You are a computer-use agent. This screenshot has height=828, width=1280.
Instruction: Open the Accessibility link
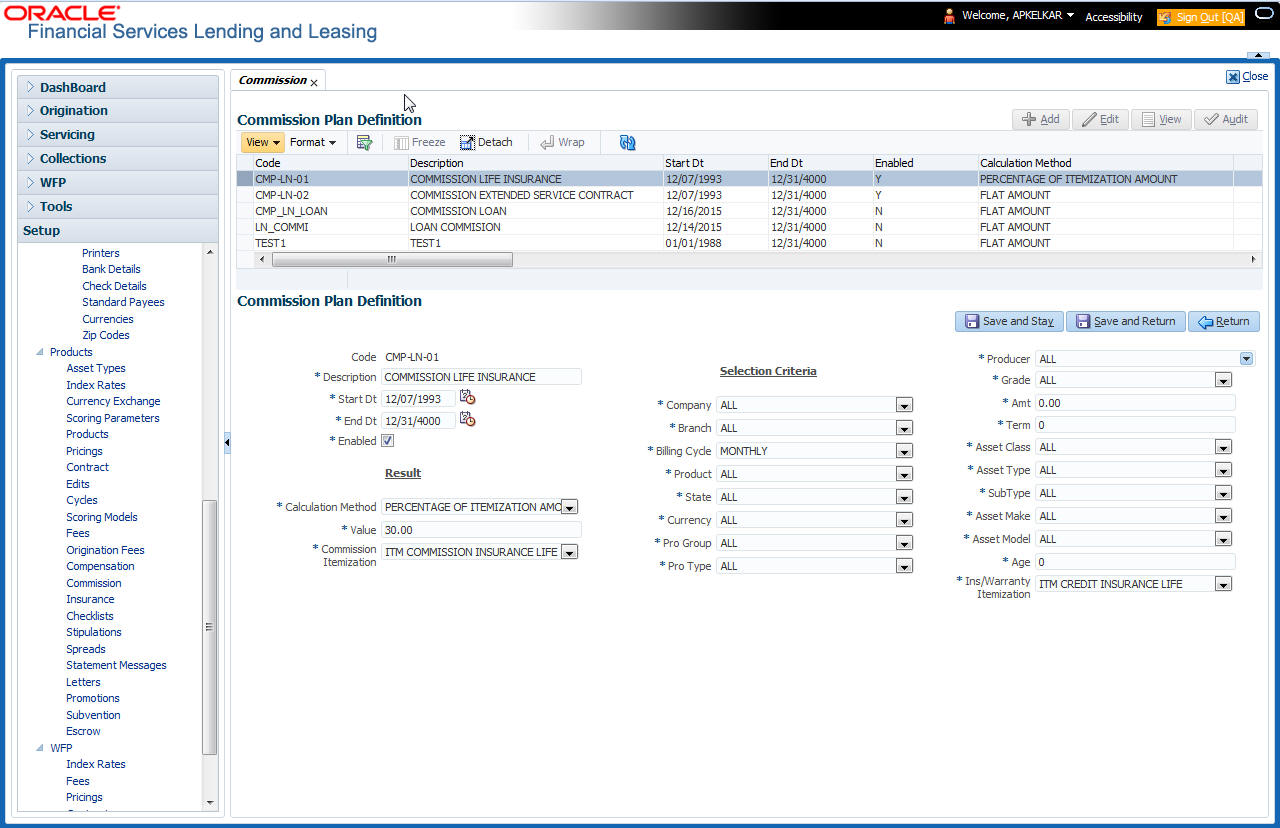[1114, 17]
